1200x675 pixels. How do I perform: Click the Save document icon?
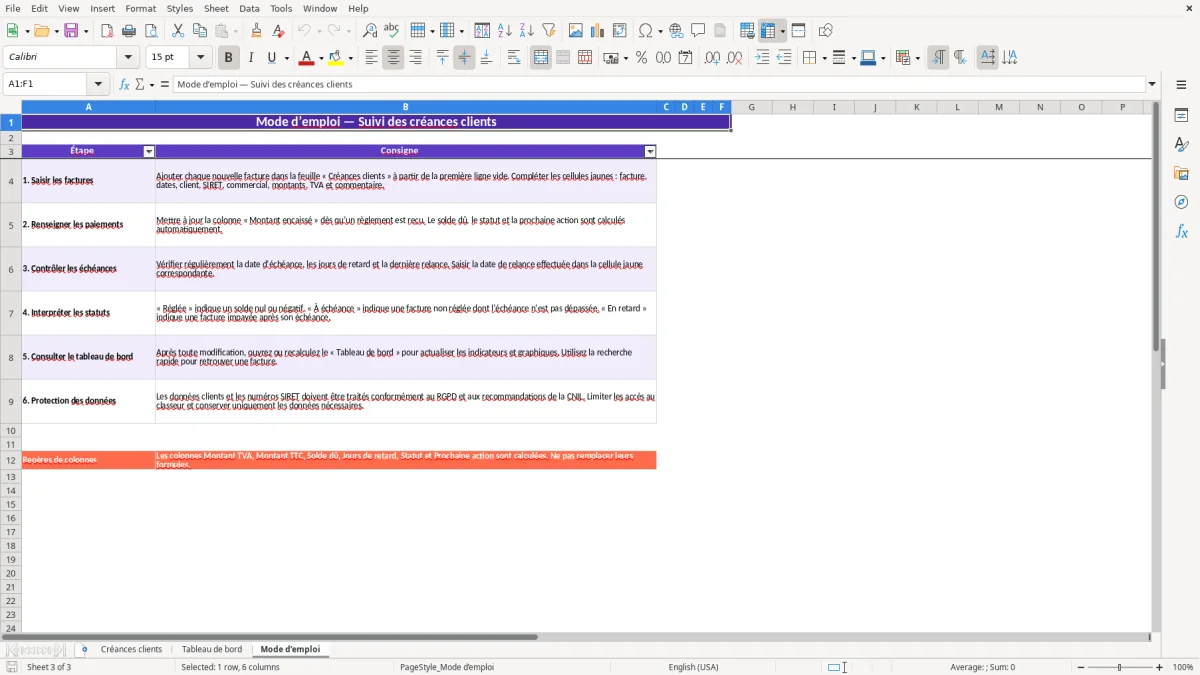[72, 31]
